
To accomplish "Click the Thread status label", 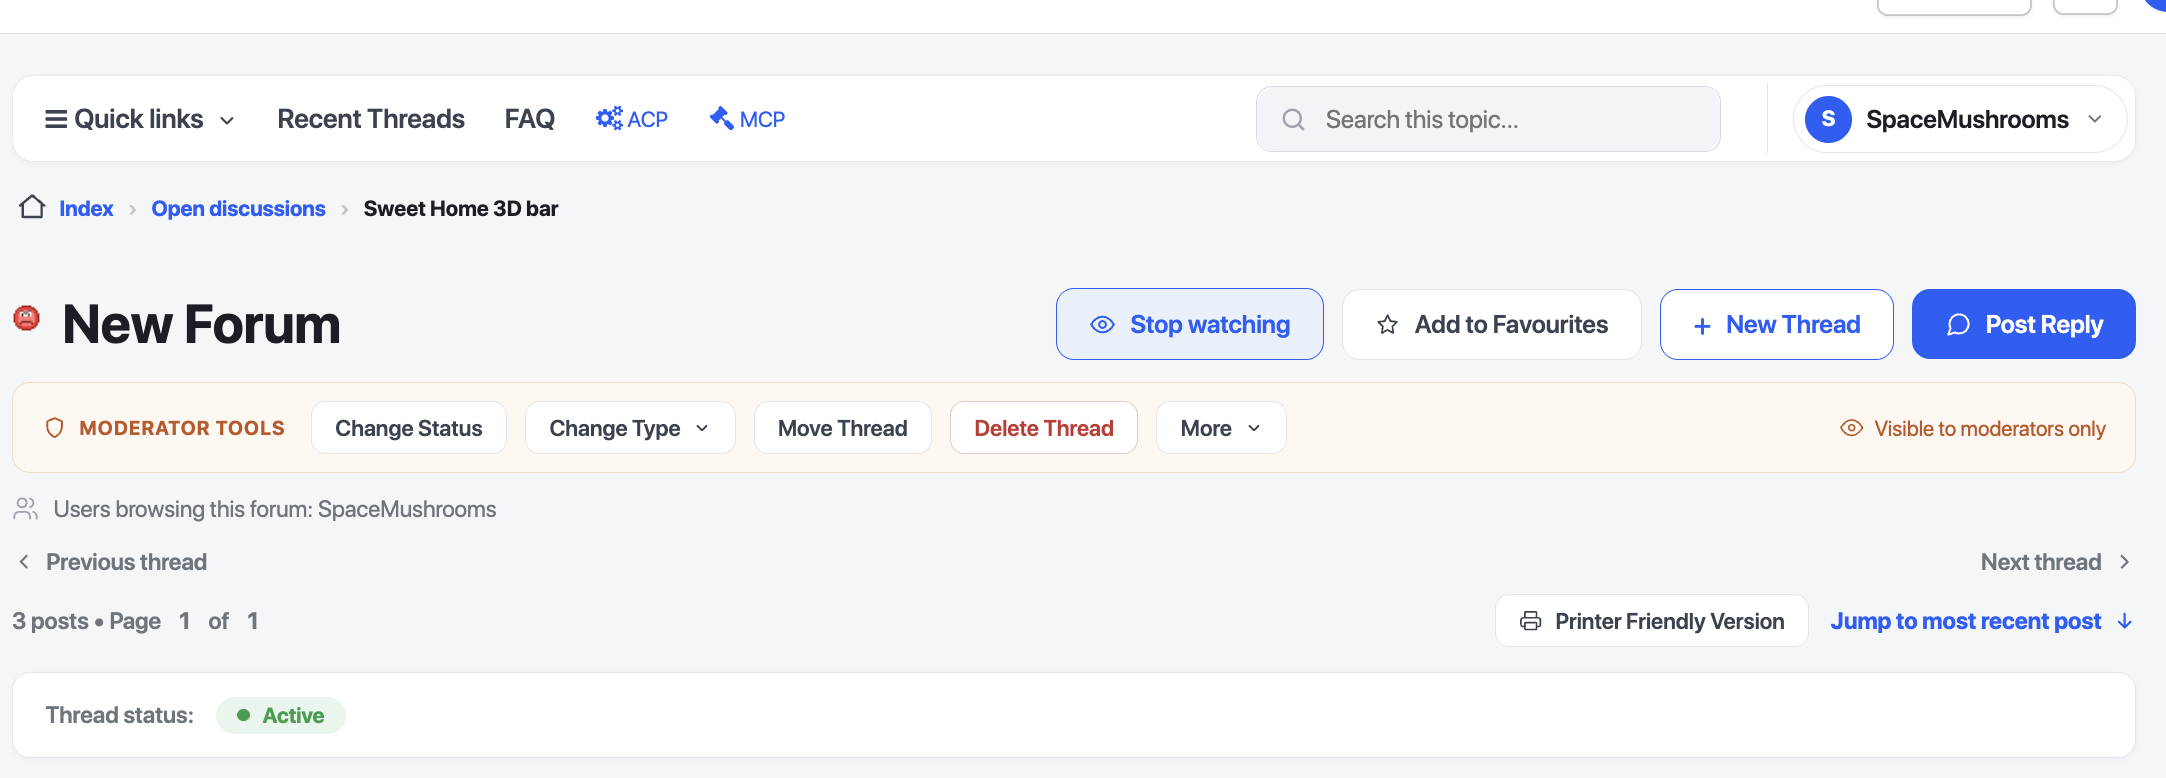I will click(x=120, y=715).
